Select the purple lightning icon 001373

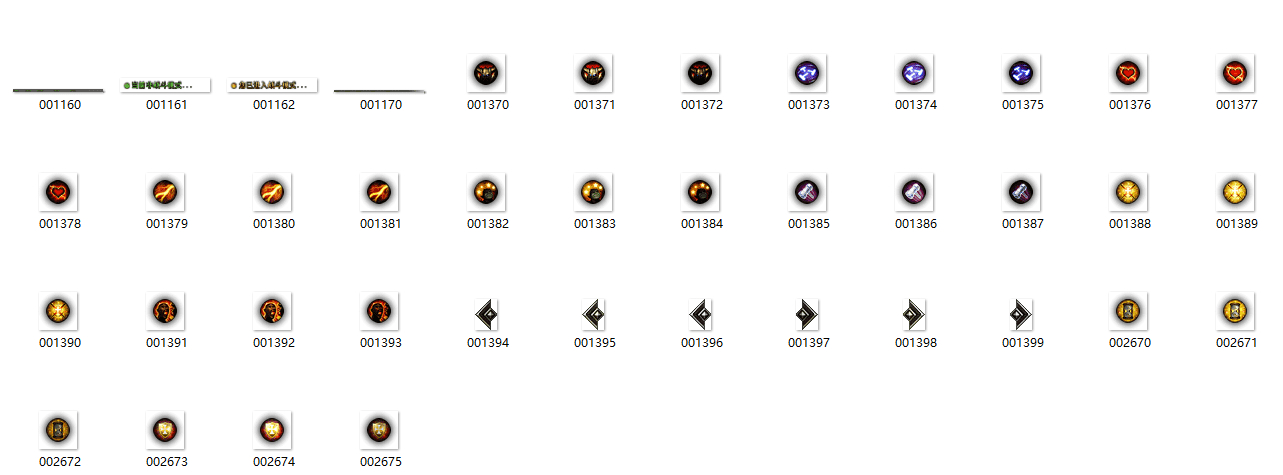pos(809,73)
